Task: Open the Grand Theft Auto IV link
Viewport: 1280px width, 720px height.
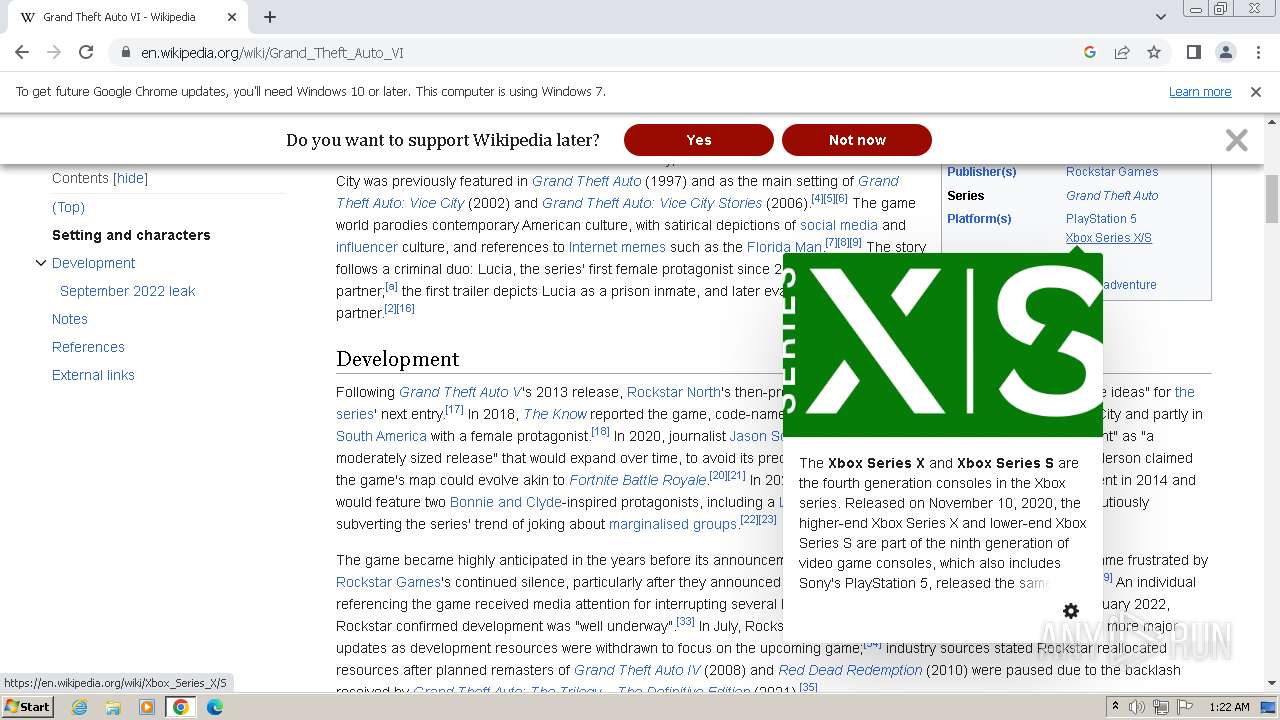Action: coord(637,670)
